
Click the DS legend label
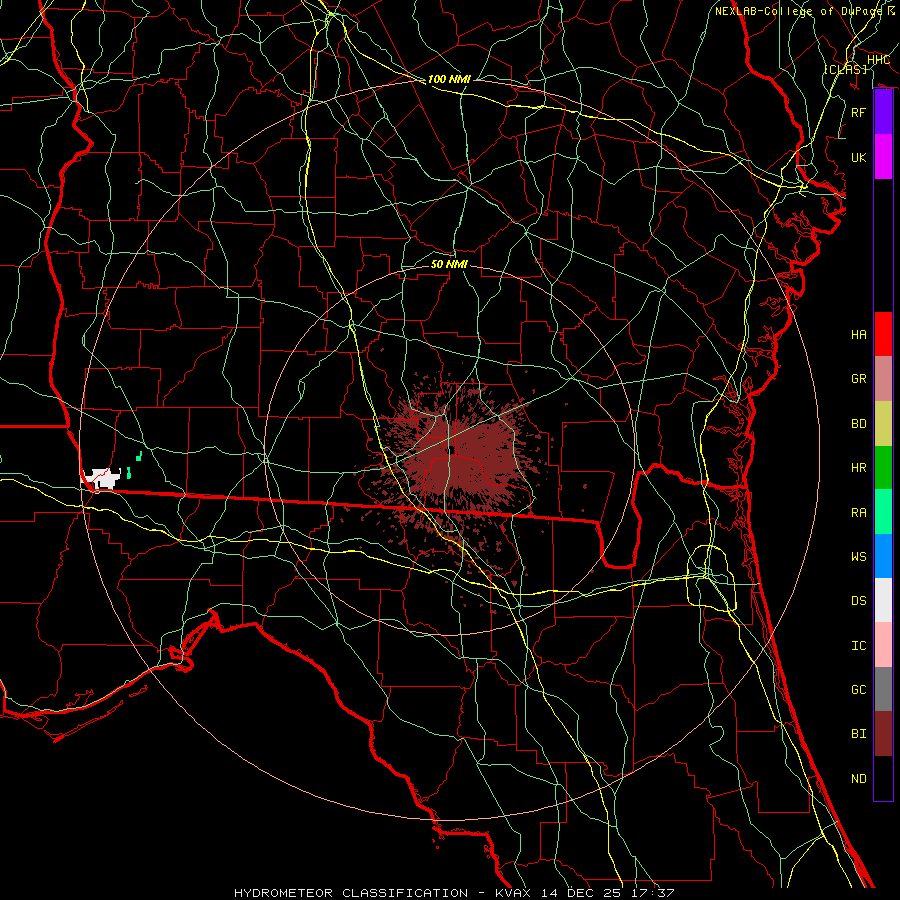tap(859, 601)
